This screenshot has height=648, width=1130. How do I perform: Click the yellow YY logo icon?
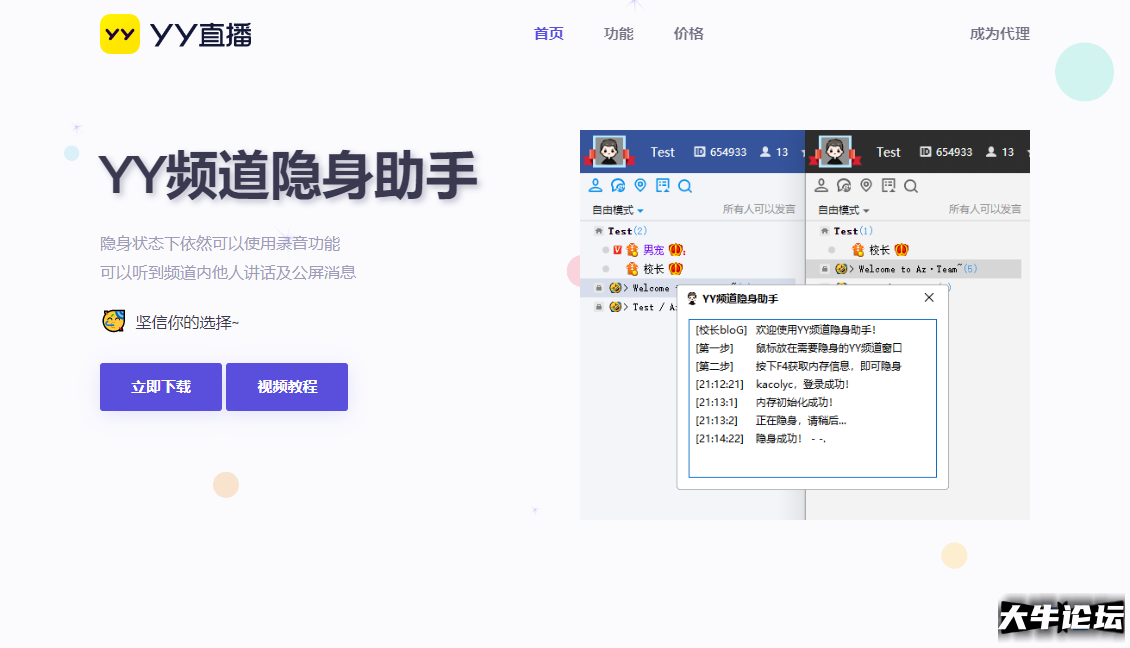pos(120,34)
